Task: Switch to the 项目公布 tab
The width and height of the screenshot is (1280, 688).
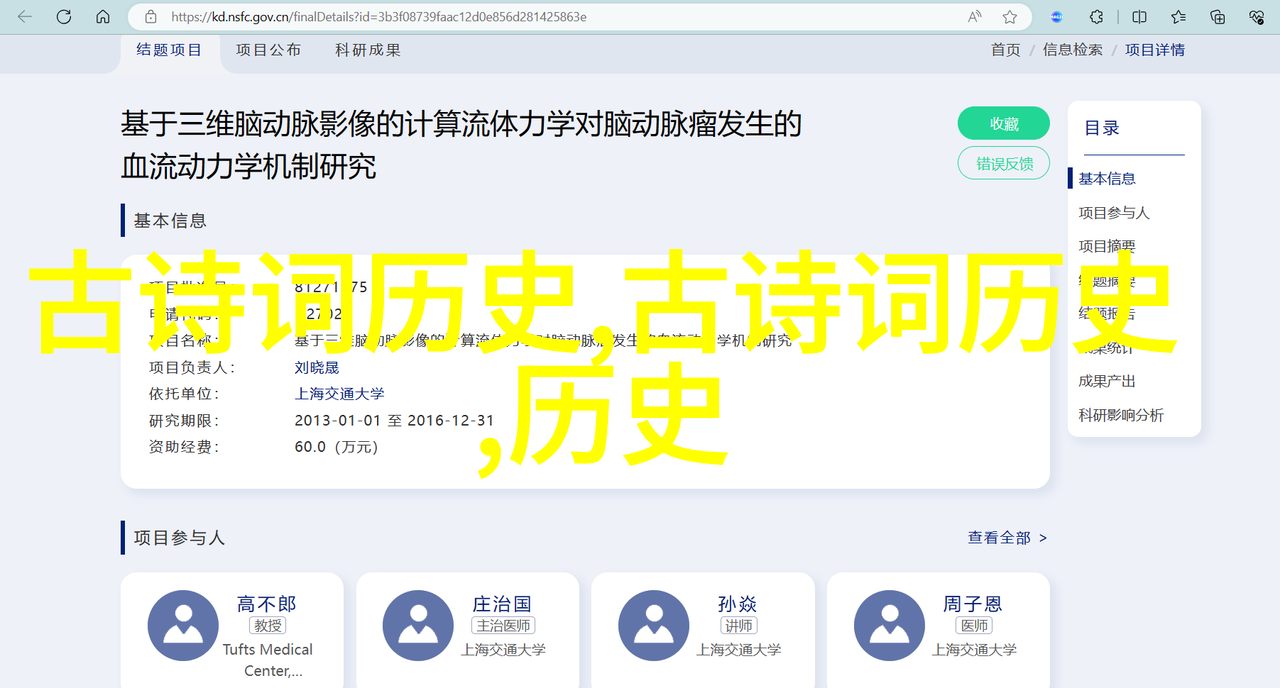Action: pyautogui.click(x=268, y=50)
